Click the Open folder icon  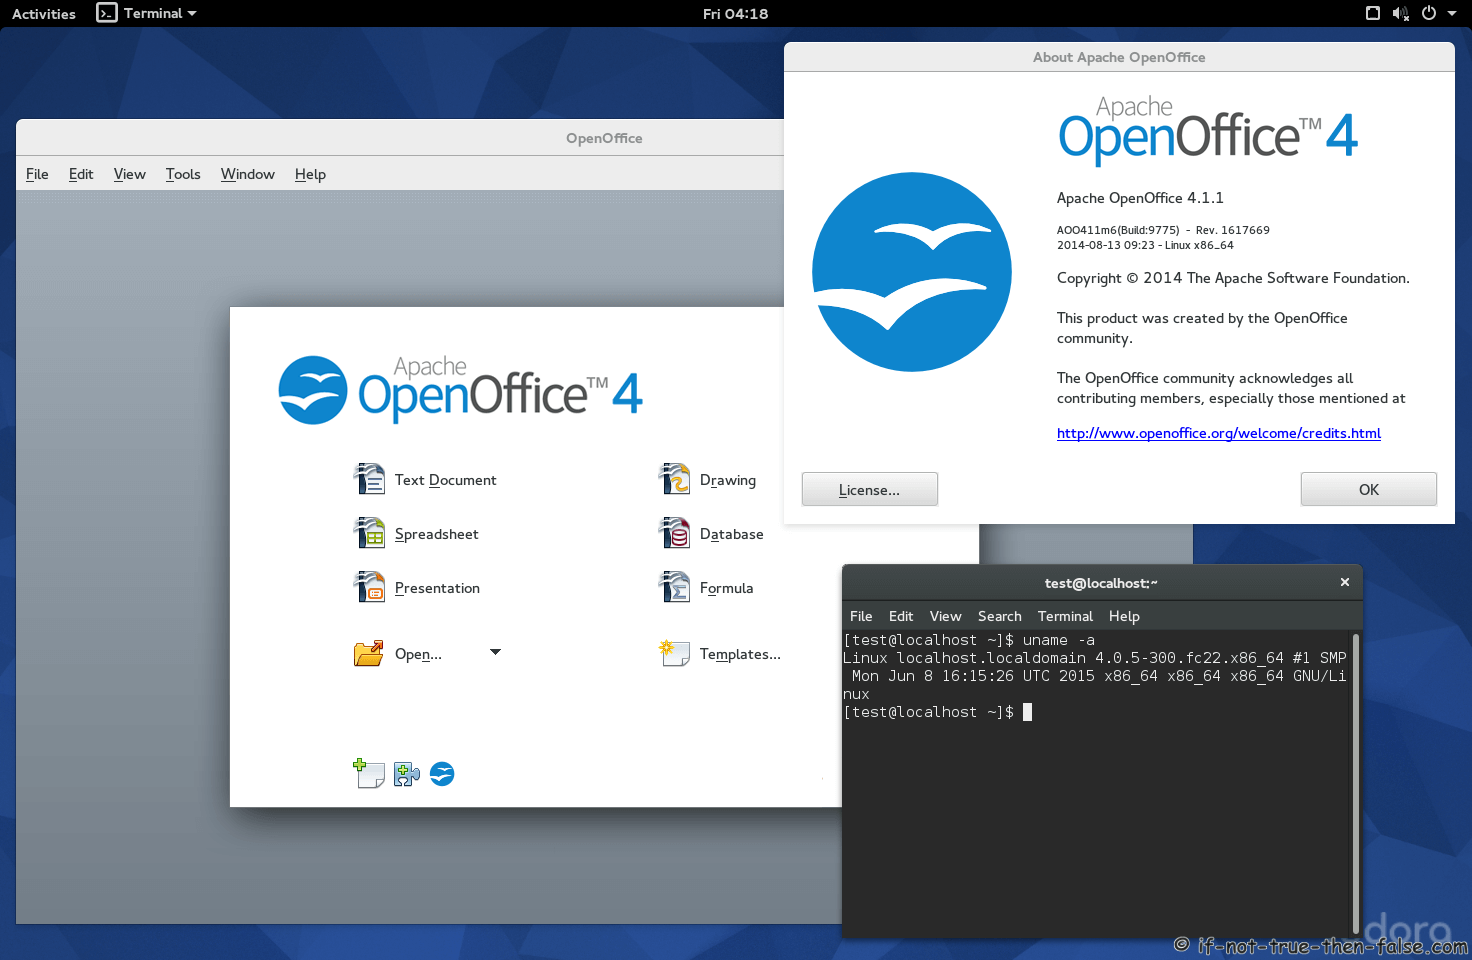pos(369,653)
